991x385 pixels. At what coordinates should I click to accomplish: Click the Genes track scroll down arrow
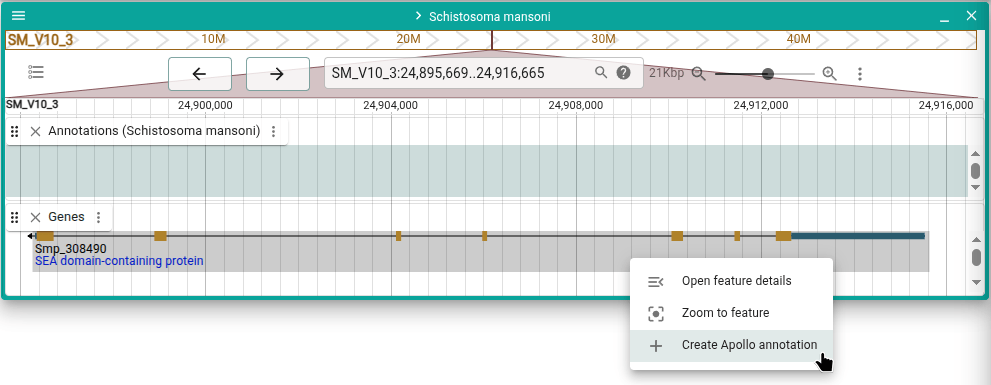pyautogui.click(x=976, y=282)
